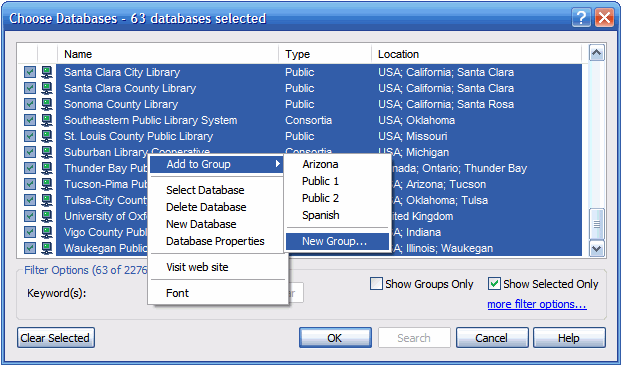Viewport: 623px width, 367px height.
Task: Open Font option in context menu
Action: [177, 293]
